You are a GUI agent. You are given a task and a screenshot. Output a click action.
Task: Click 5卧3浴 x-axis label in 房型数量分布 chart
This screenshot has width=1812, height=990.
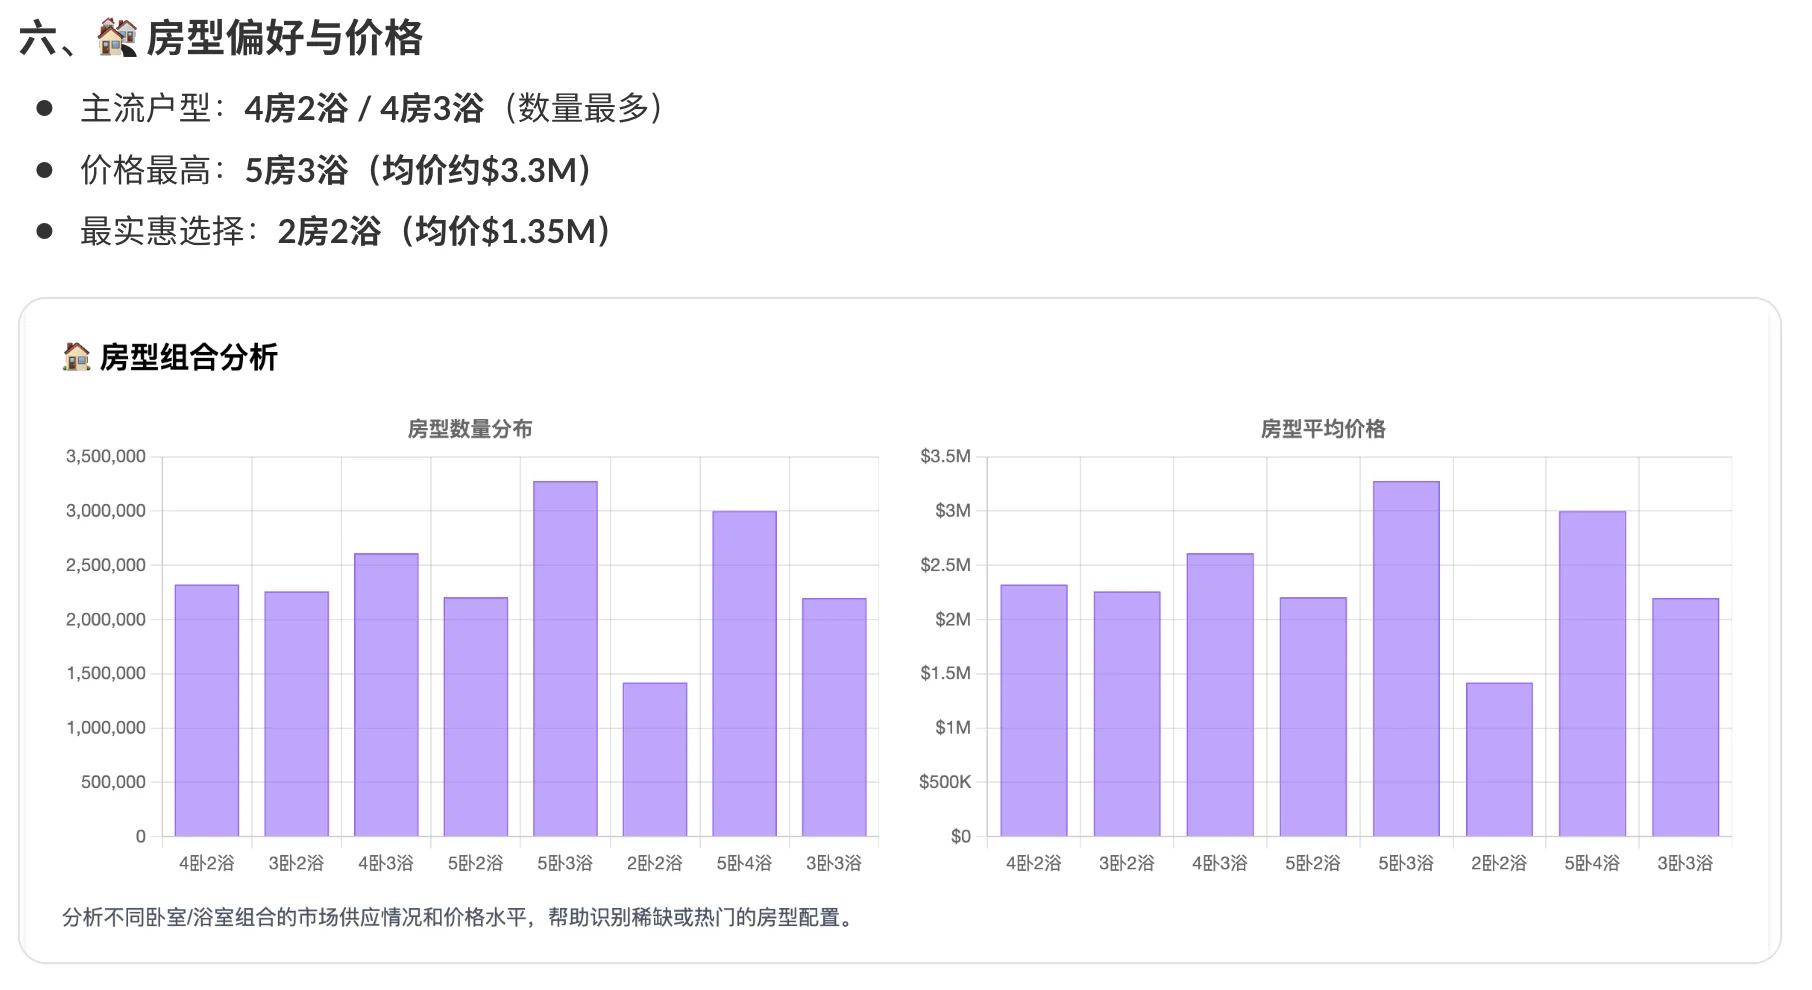click(x=565, y=863)
